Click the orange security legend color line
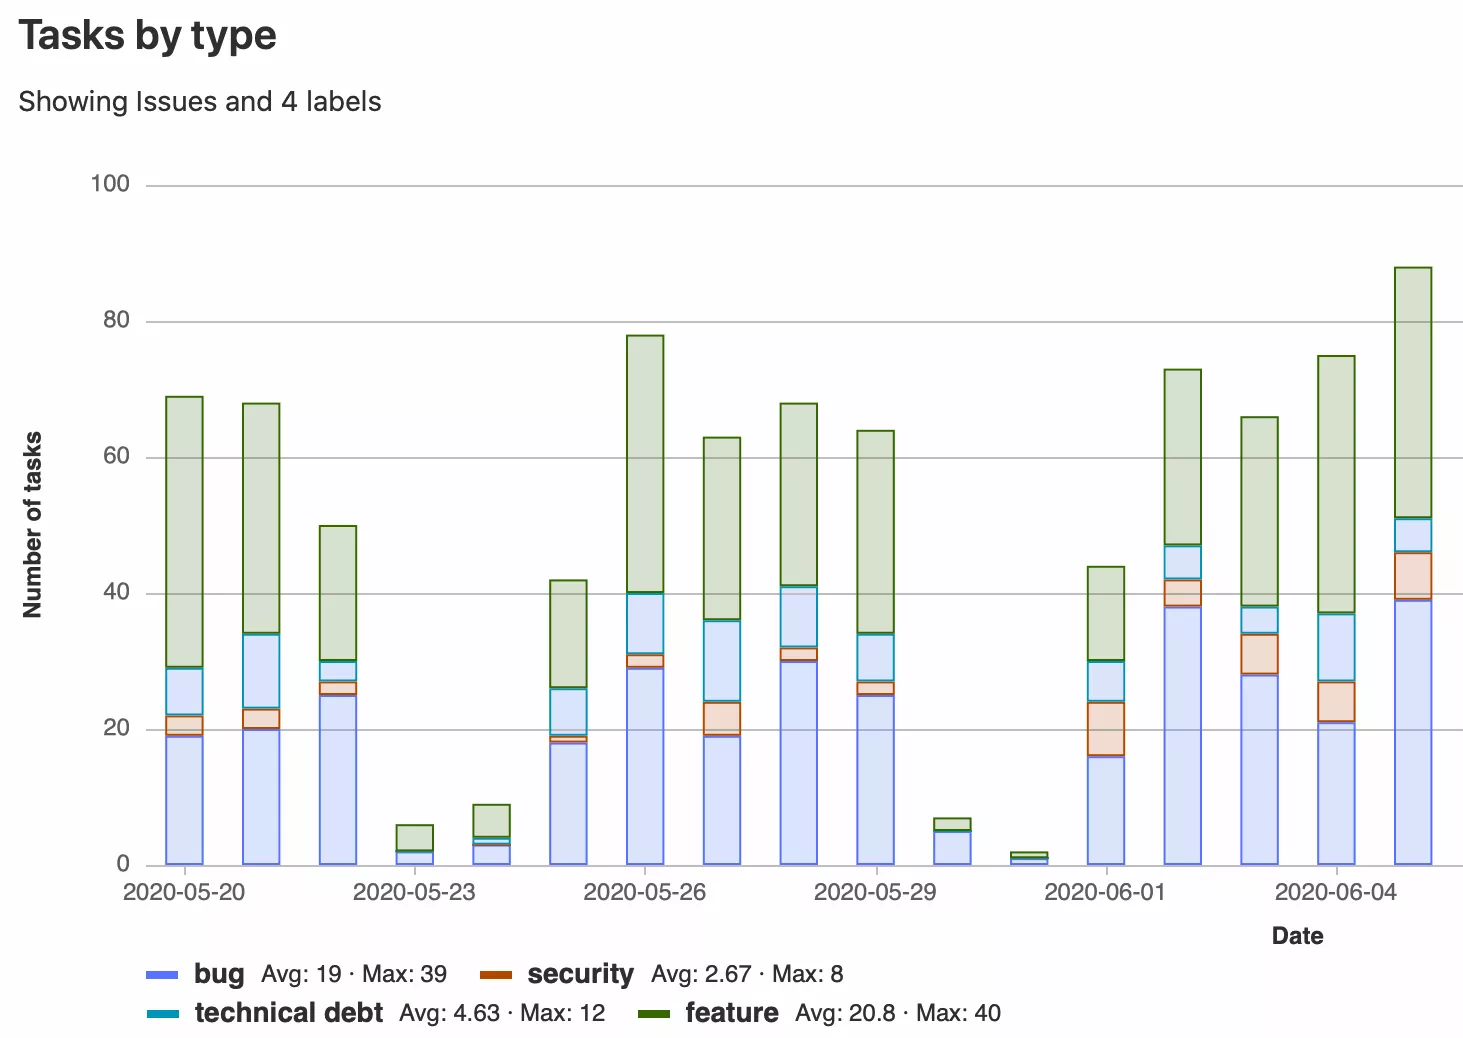 [x=496, y=975]
